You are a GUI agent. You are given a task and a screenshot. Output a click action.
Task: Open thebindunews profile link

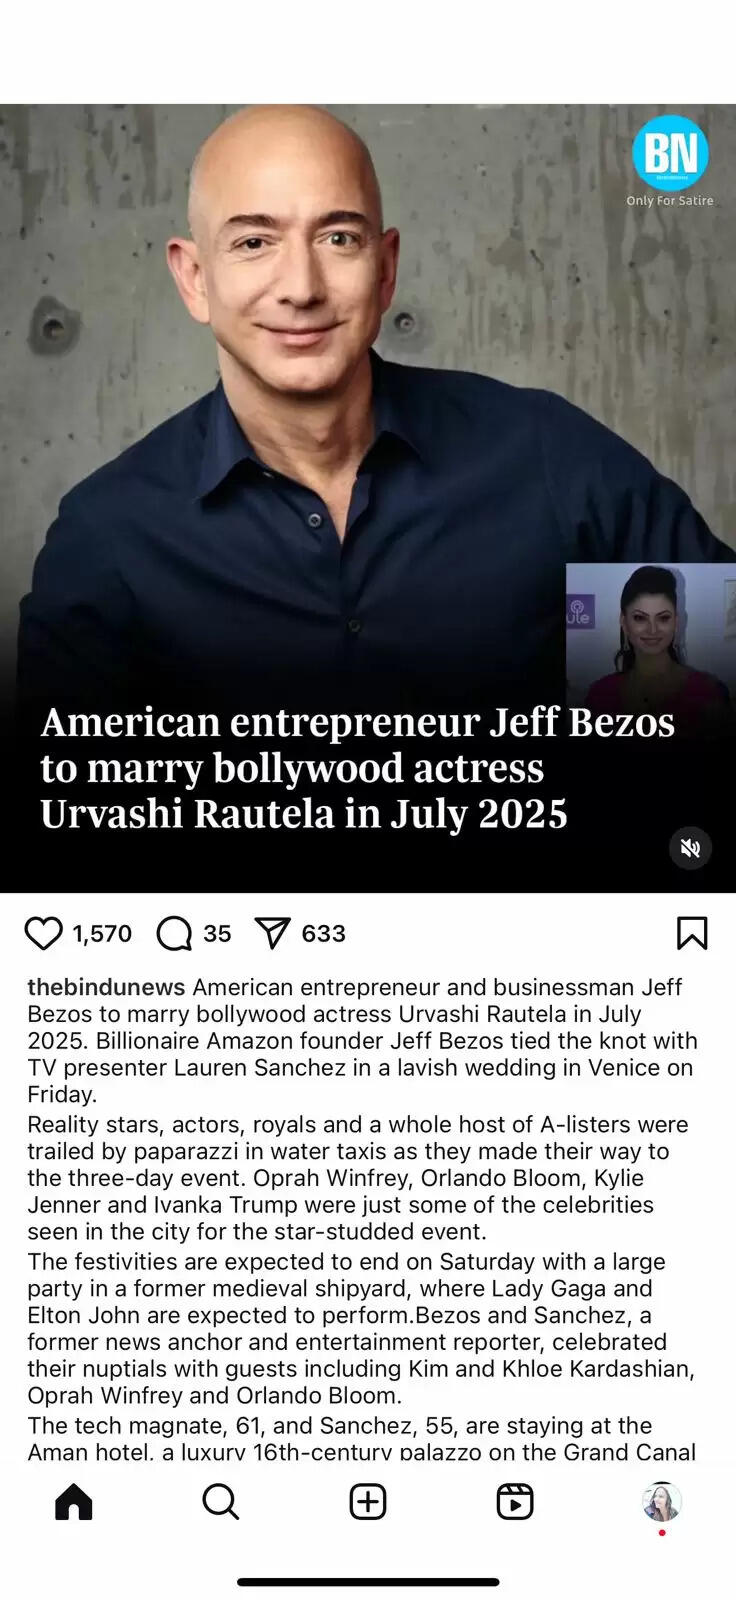click(x=106, y=987)
